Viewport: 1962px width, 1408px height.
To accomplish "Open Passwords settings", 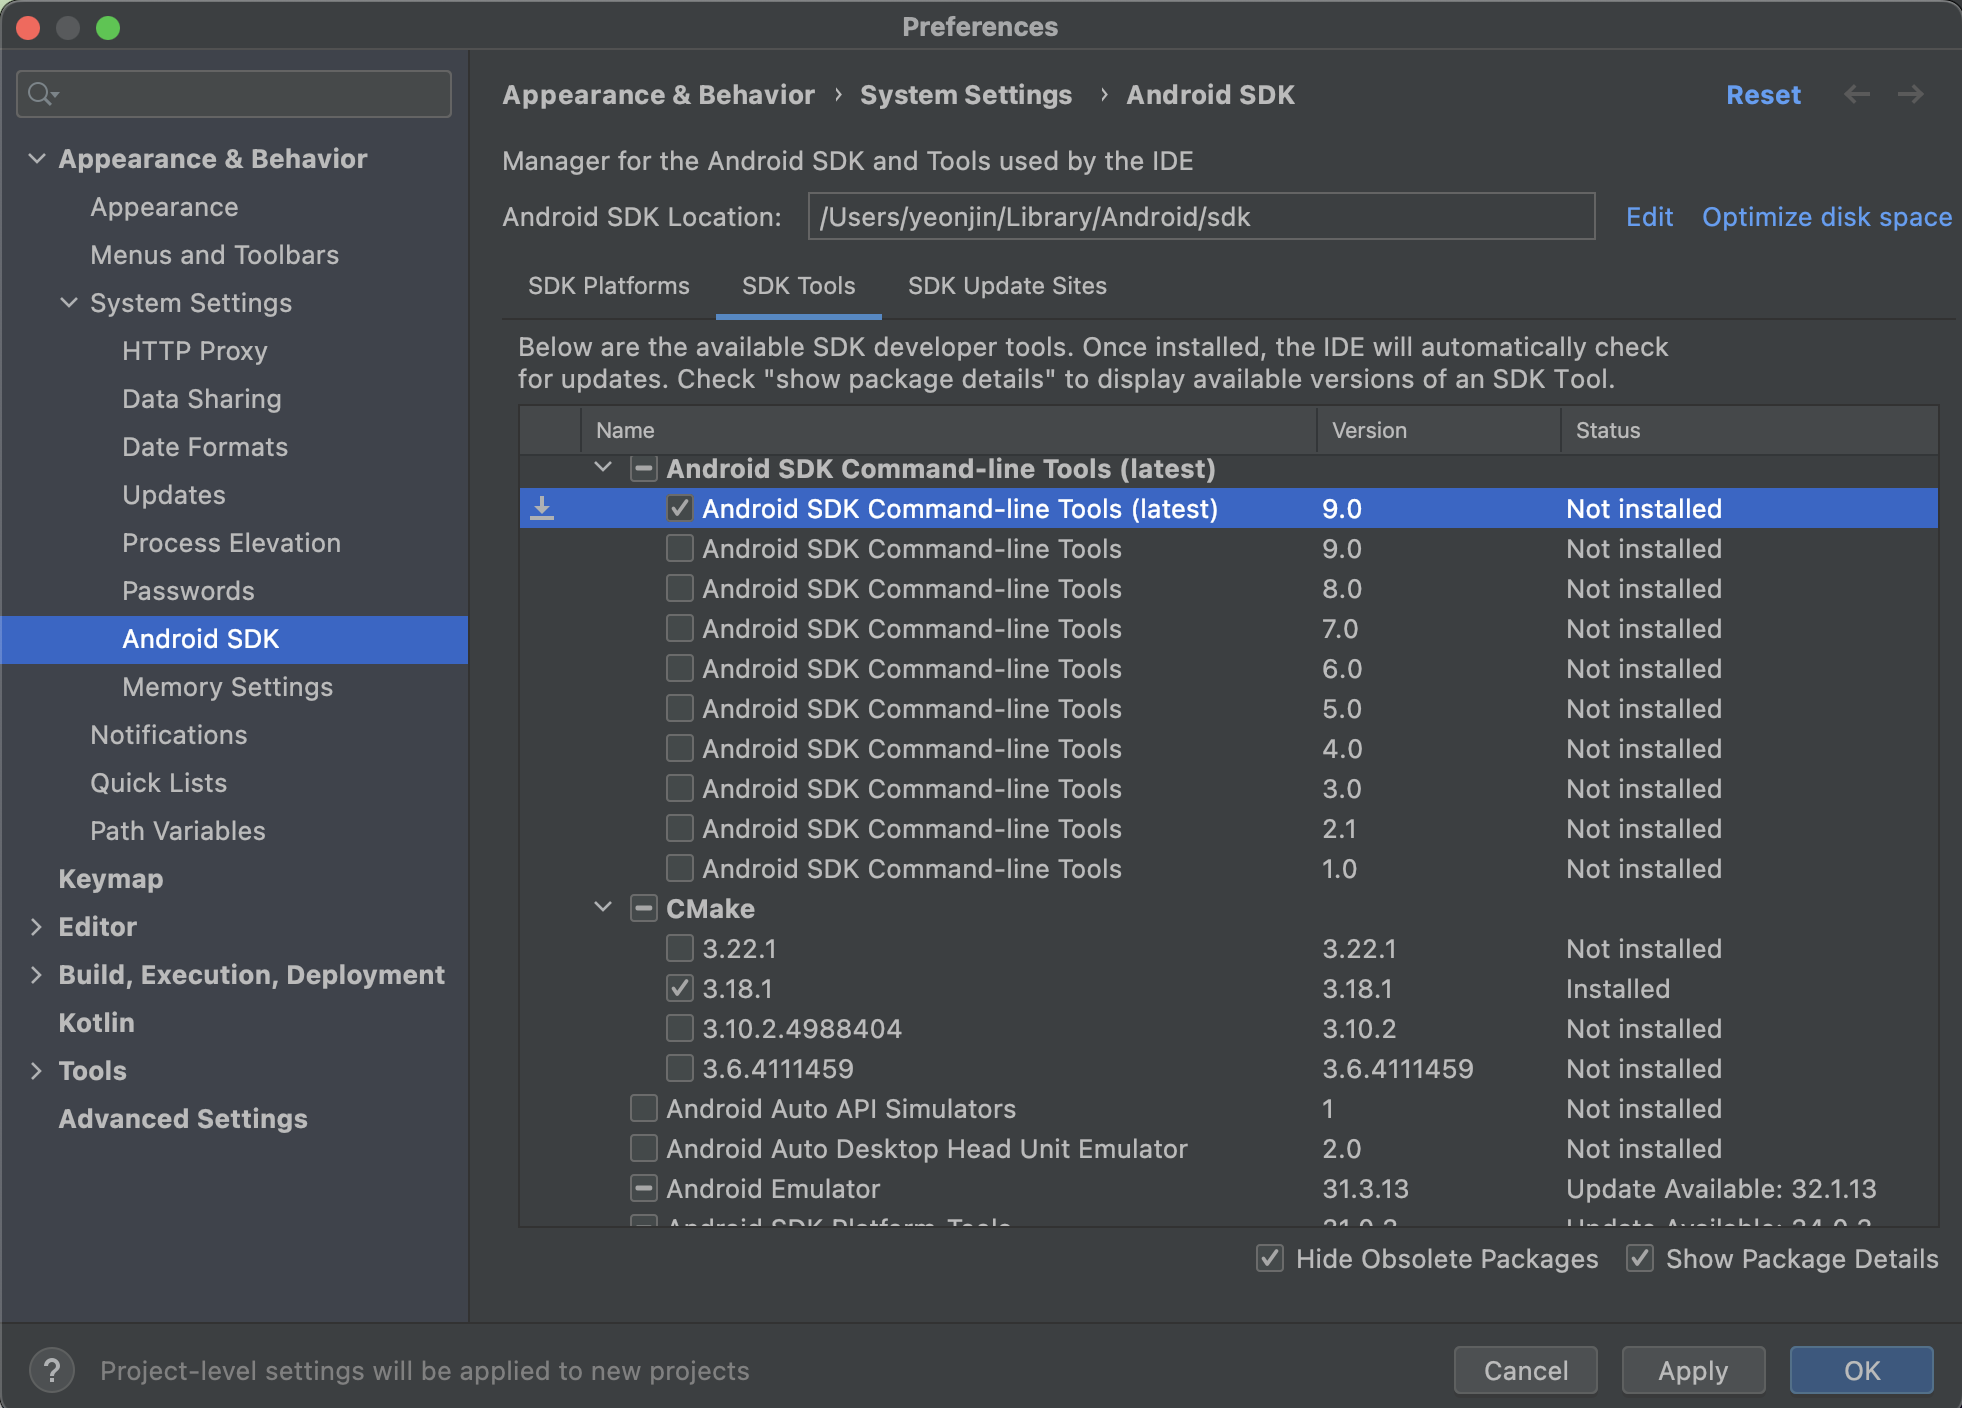I will [188, 591].
